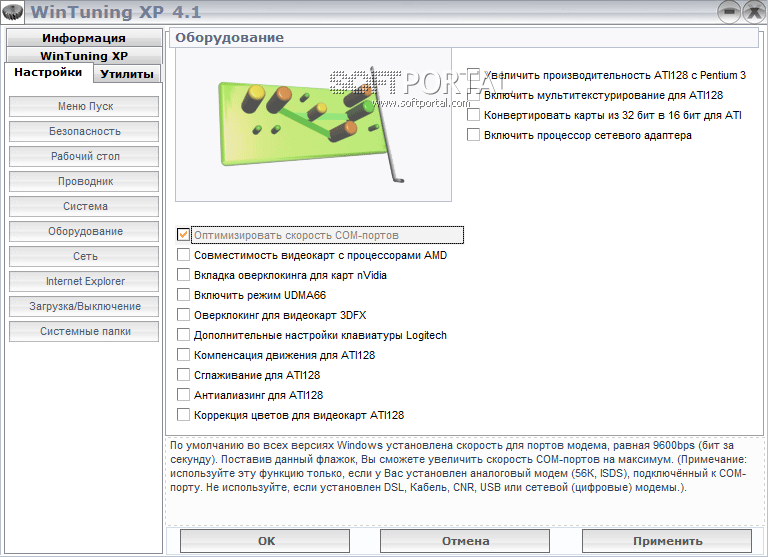Open the Информация section
768x557 pixels.
(84, 38)
